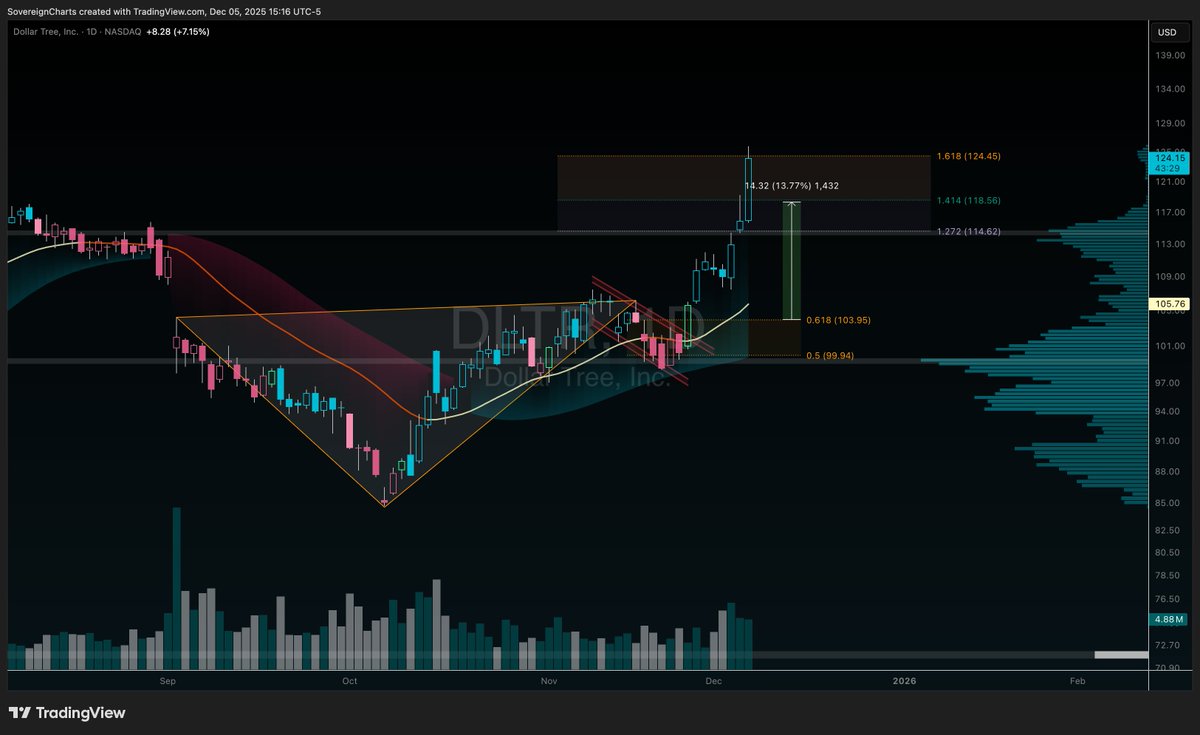Click the Sep label on time axis

pyautogui.click(x=166, y=681)
